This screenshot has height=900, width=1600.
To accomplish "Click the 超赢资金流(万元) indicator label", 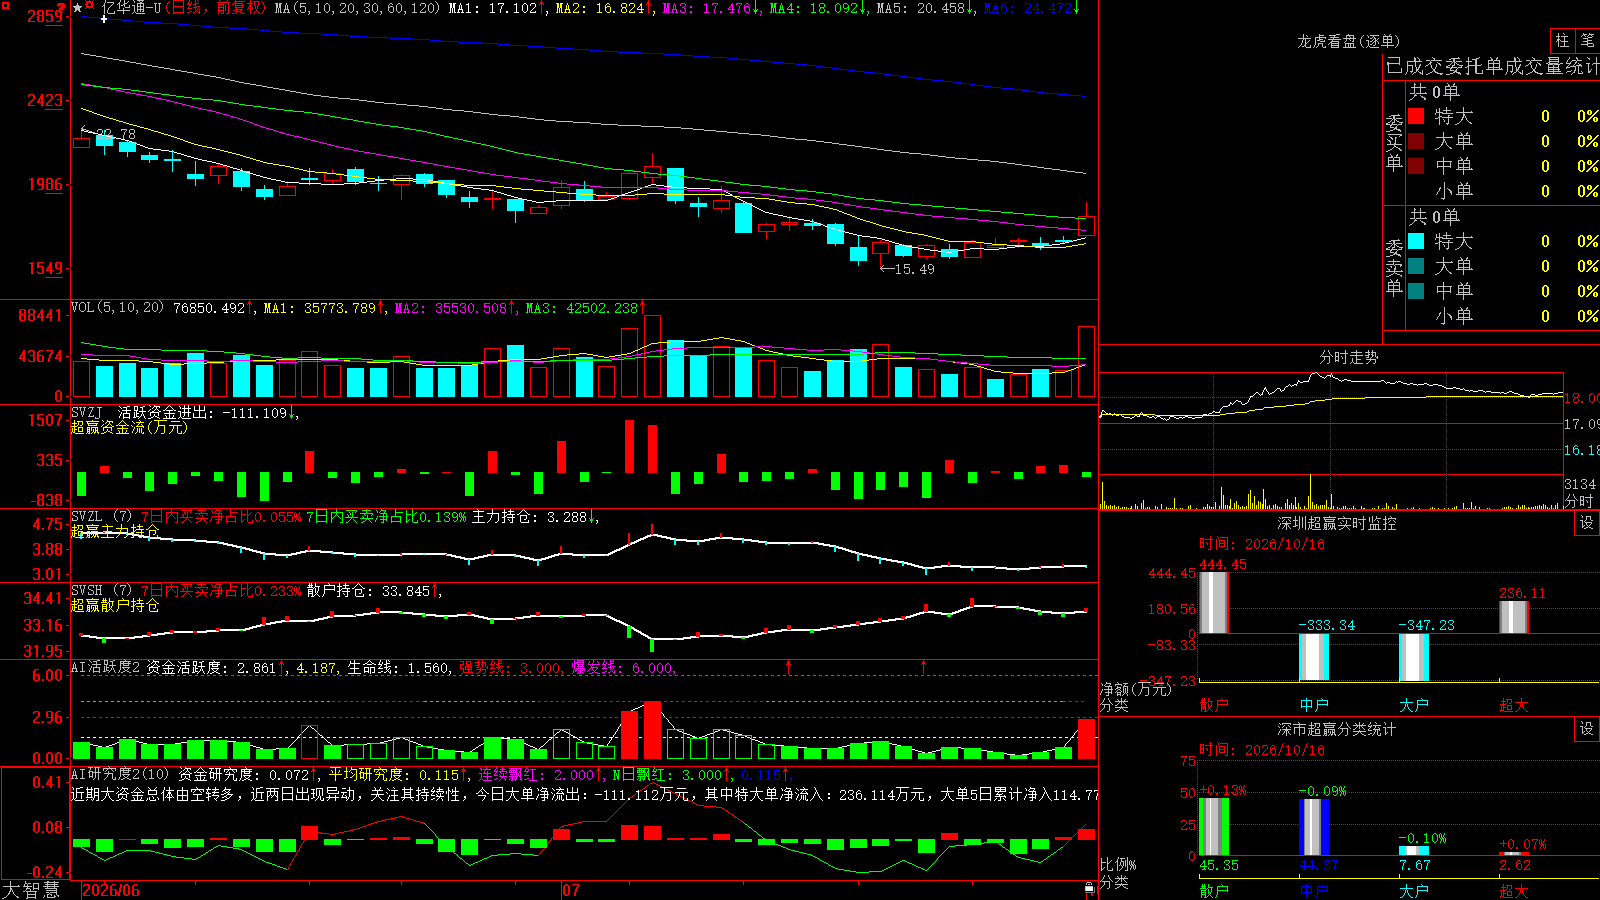I will (129, 427).
